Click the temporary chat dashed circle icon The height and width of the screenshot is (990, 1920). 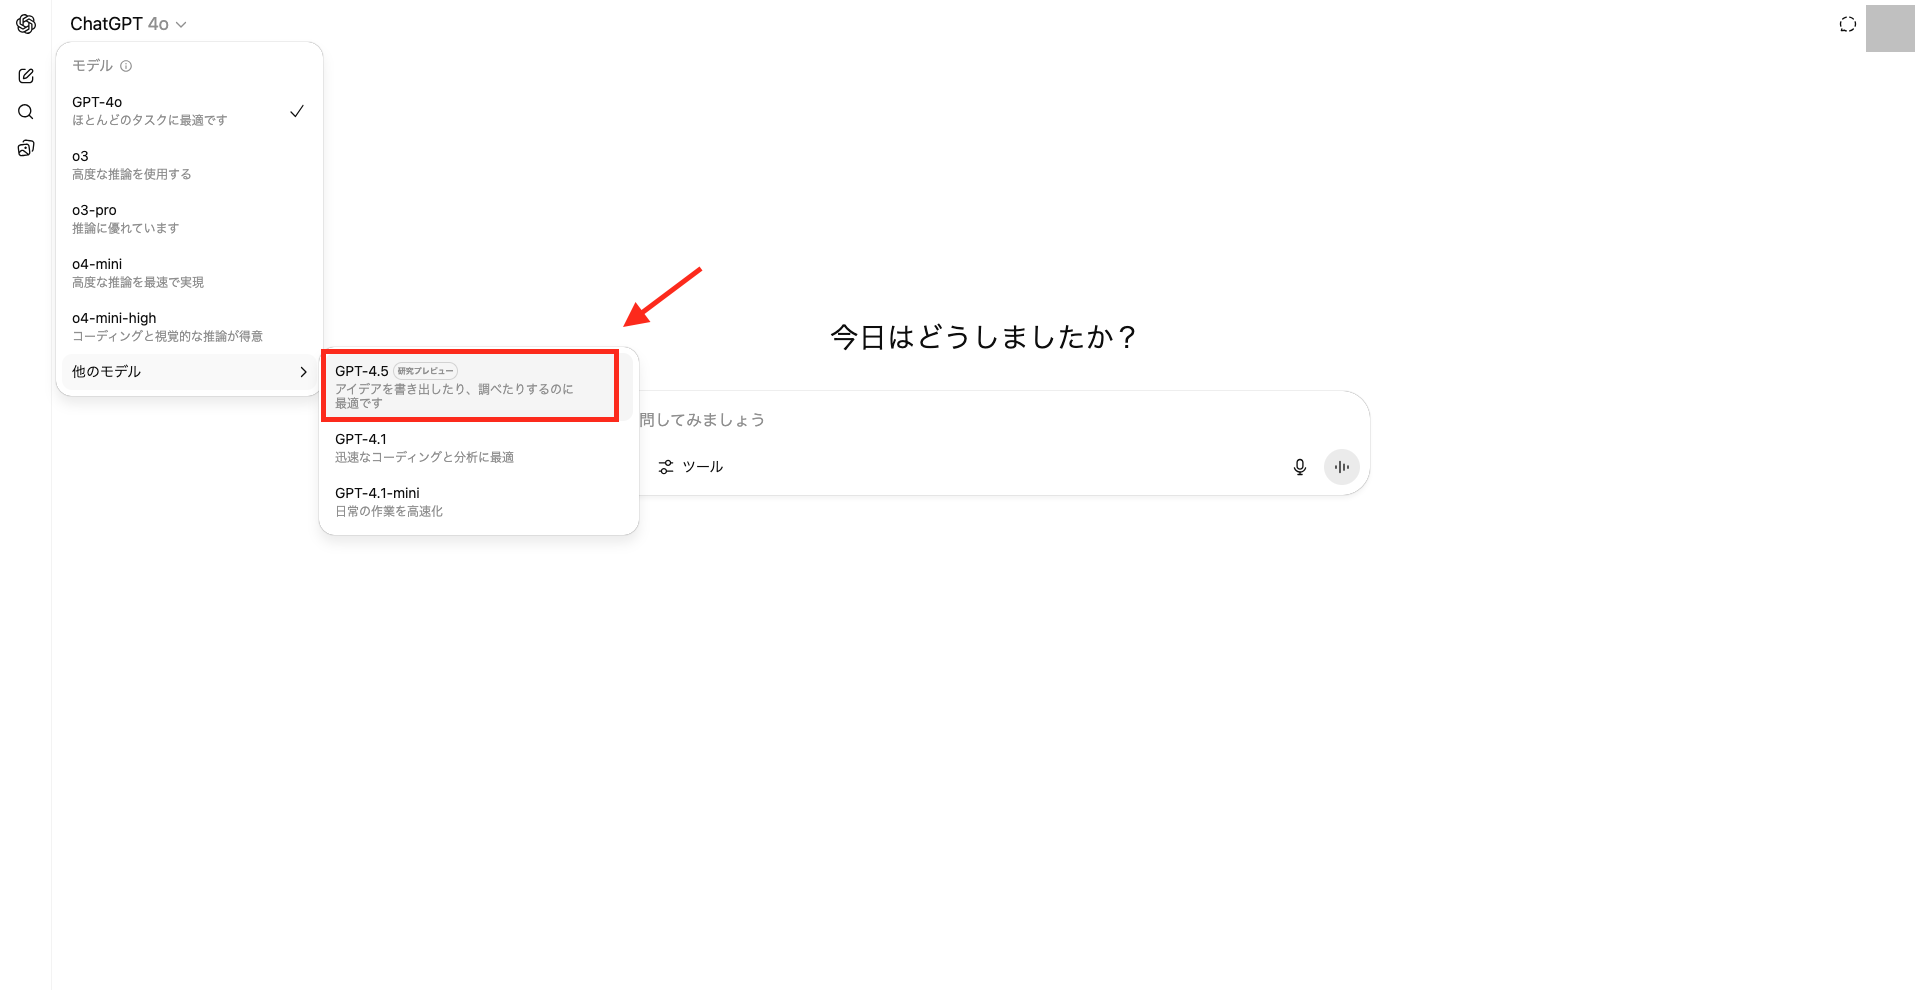pos(1847,24)
